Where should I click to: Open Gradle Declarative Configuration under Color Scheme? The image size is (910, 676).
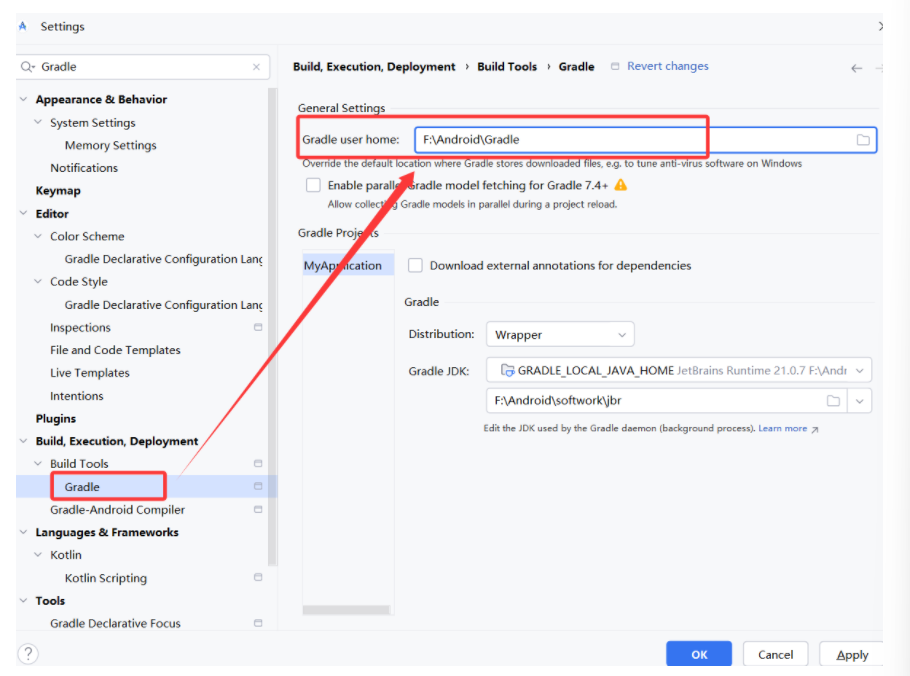[163, 259]
